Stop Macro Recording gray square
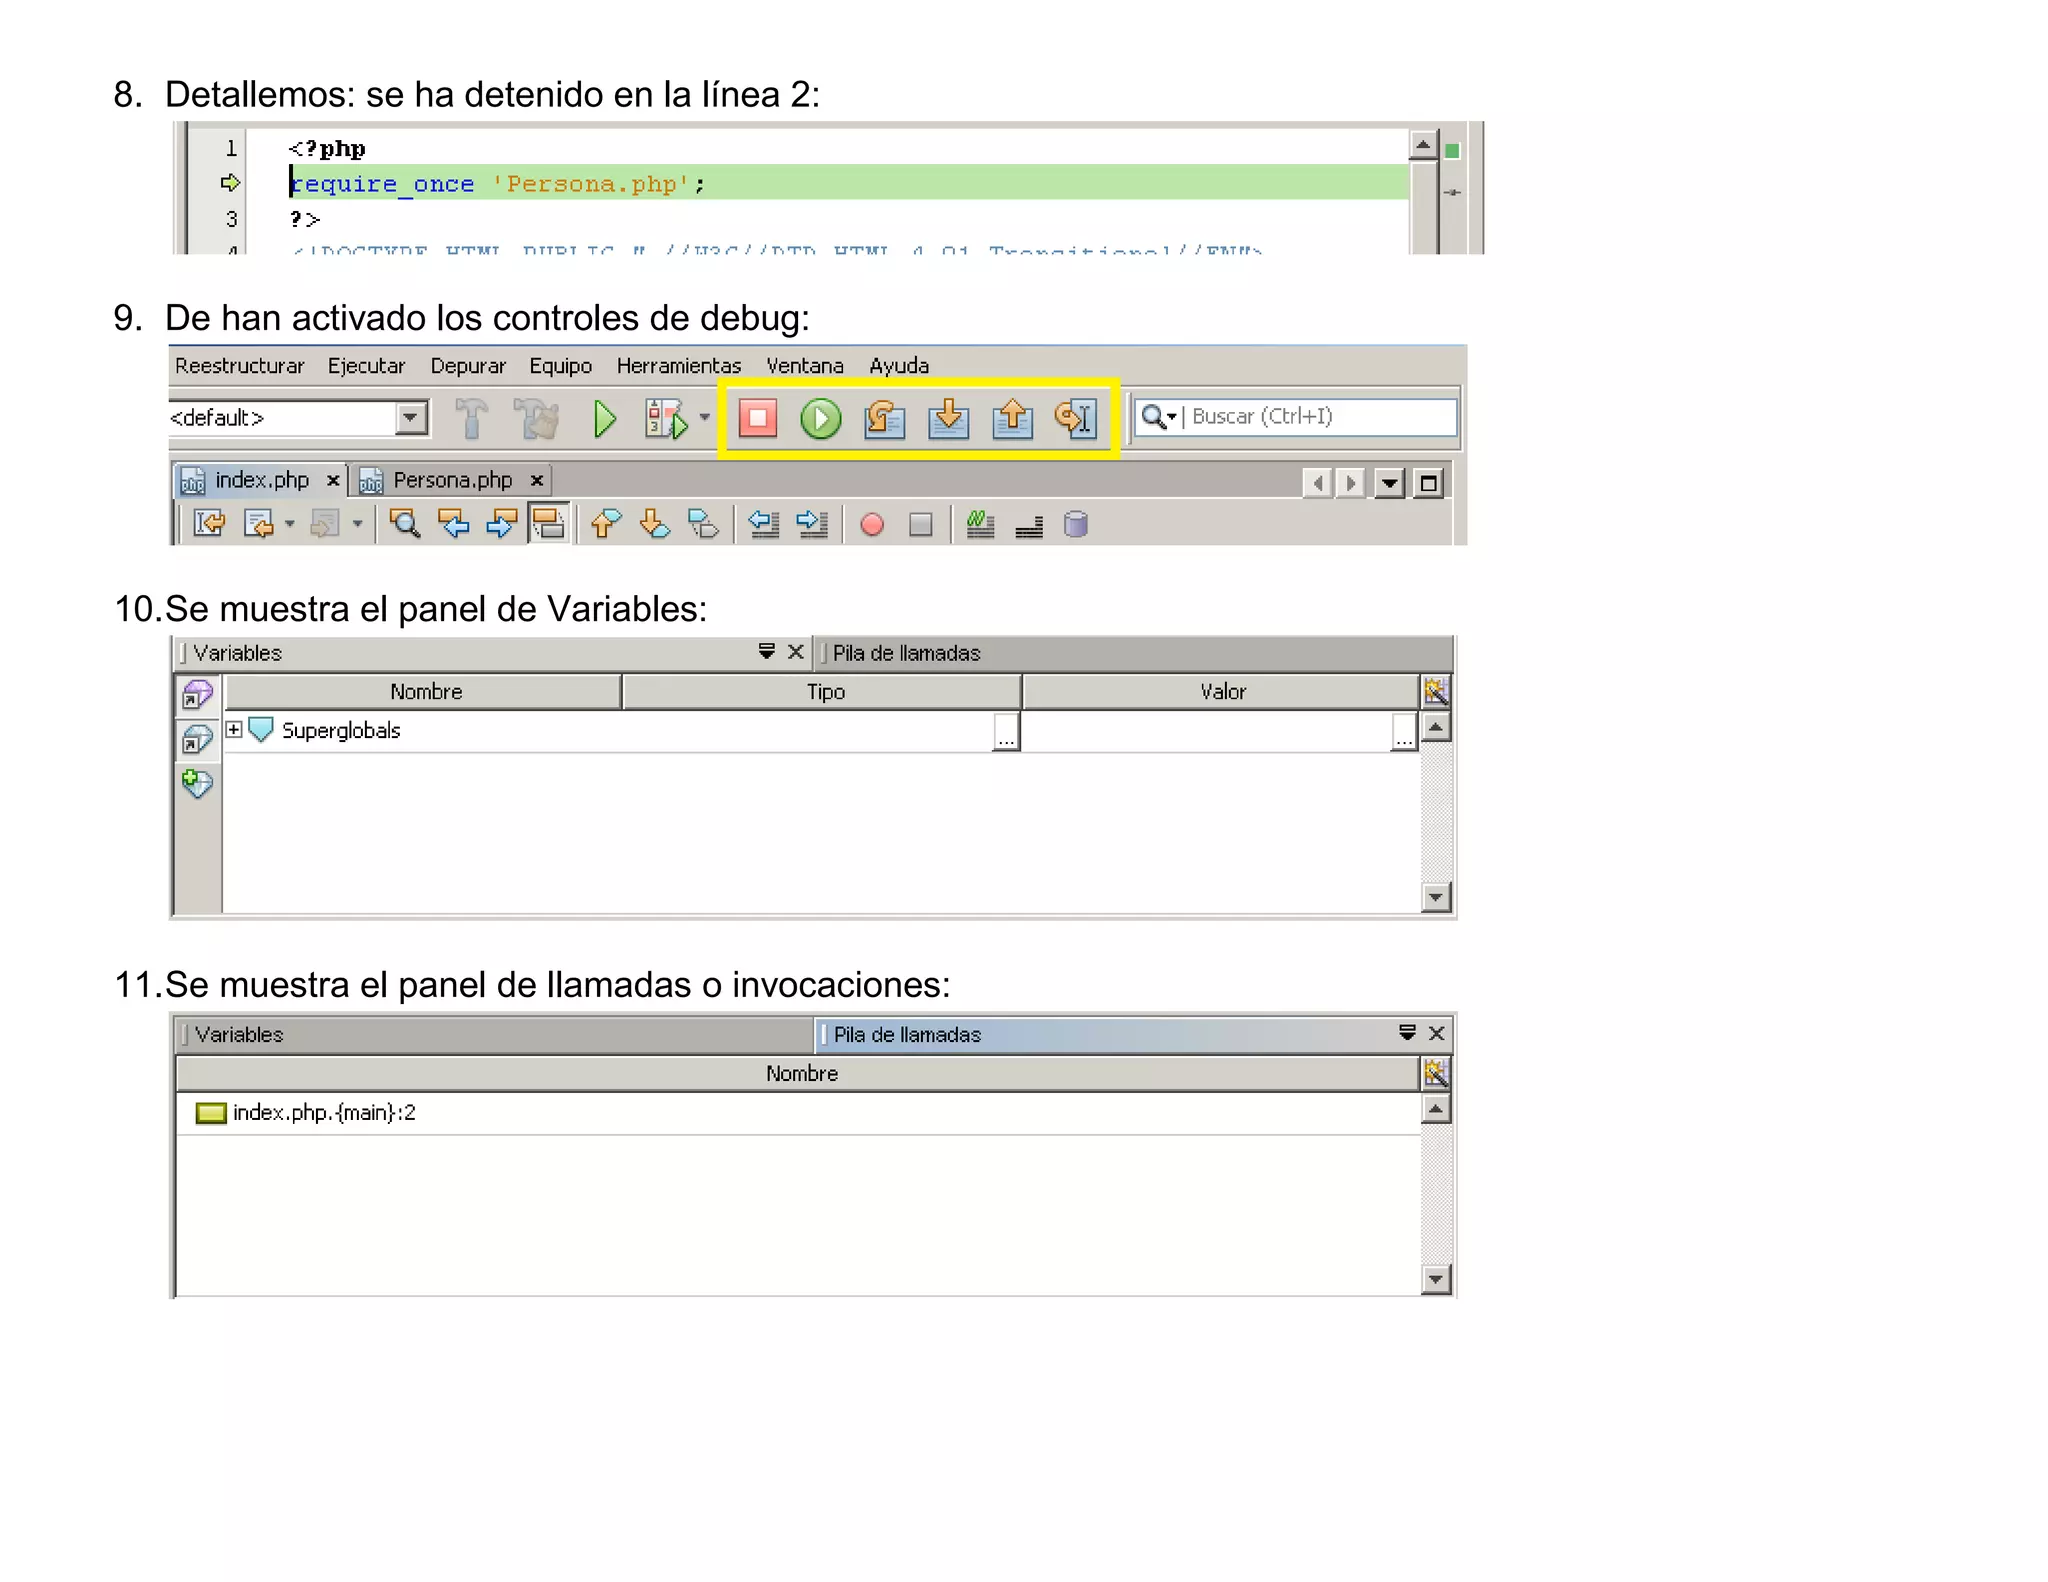 921,525
